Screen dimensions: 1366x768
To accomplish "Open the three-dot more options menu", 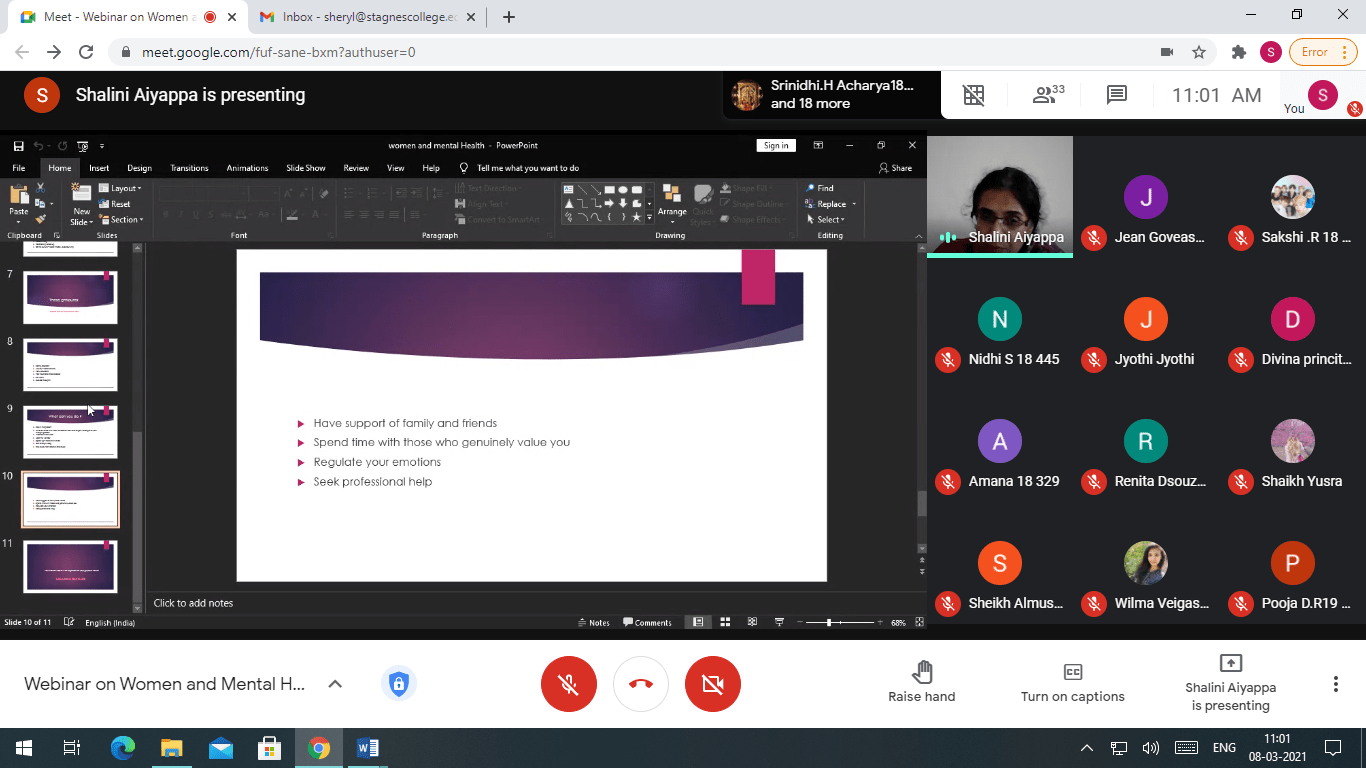I will click(x=1335, y=684).
